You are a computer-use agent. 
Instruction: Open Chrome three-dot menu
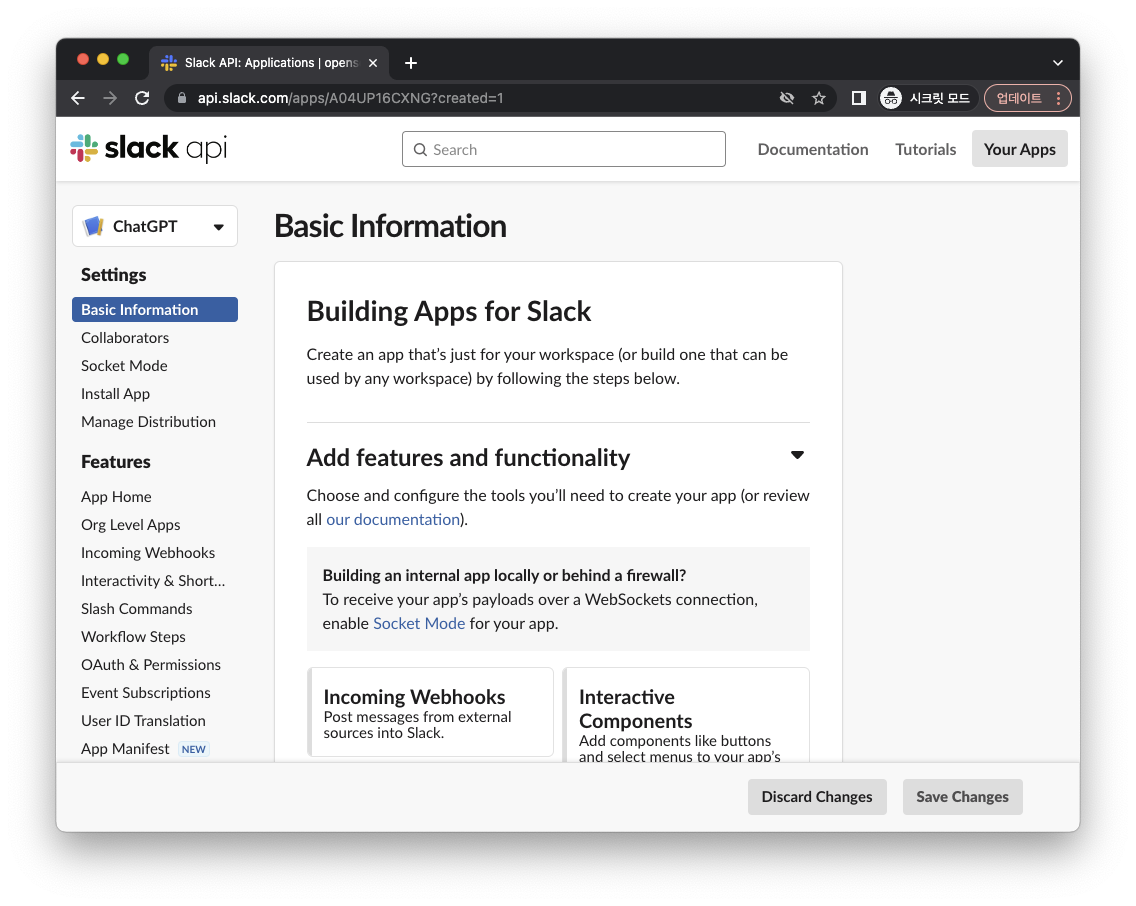[1058, 98]
